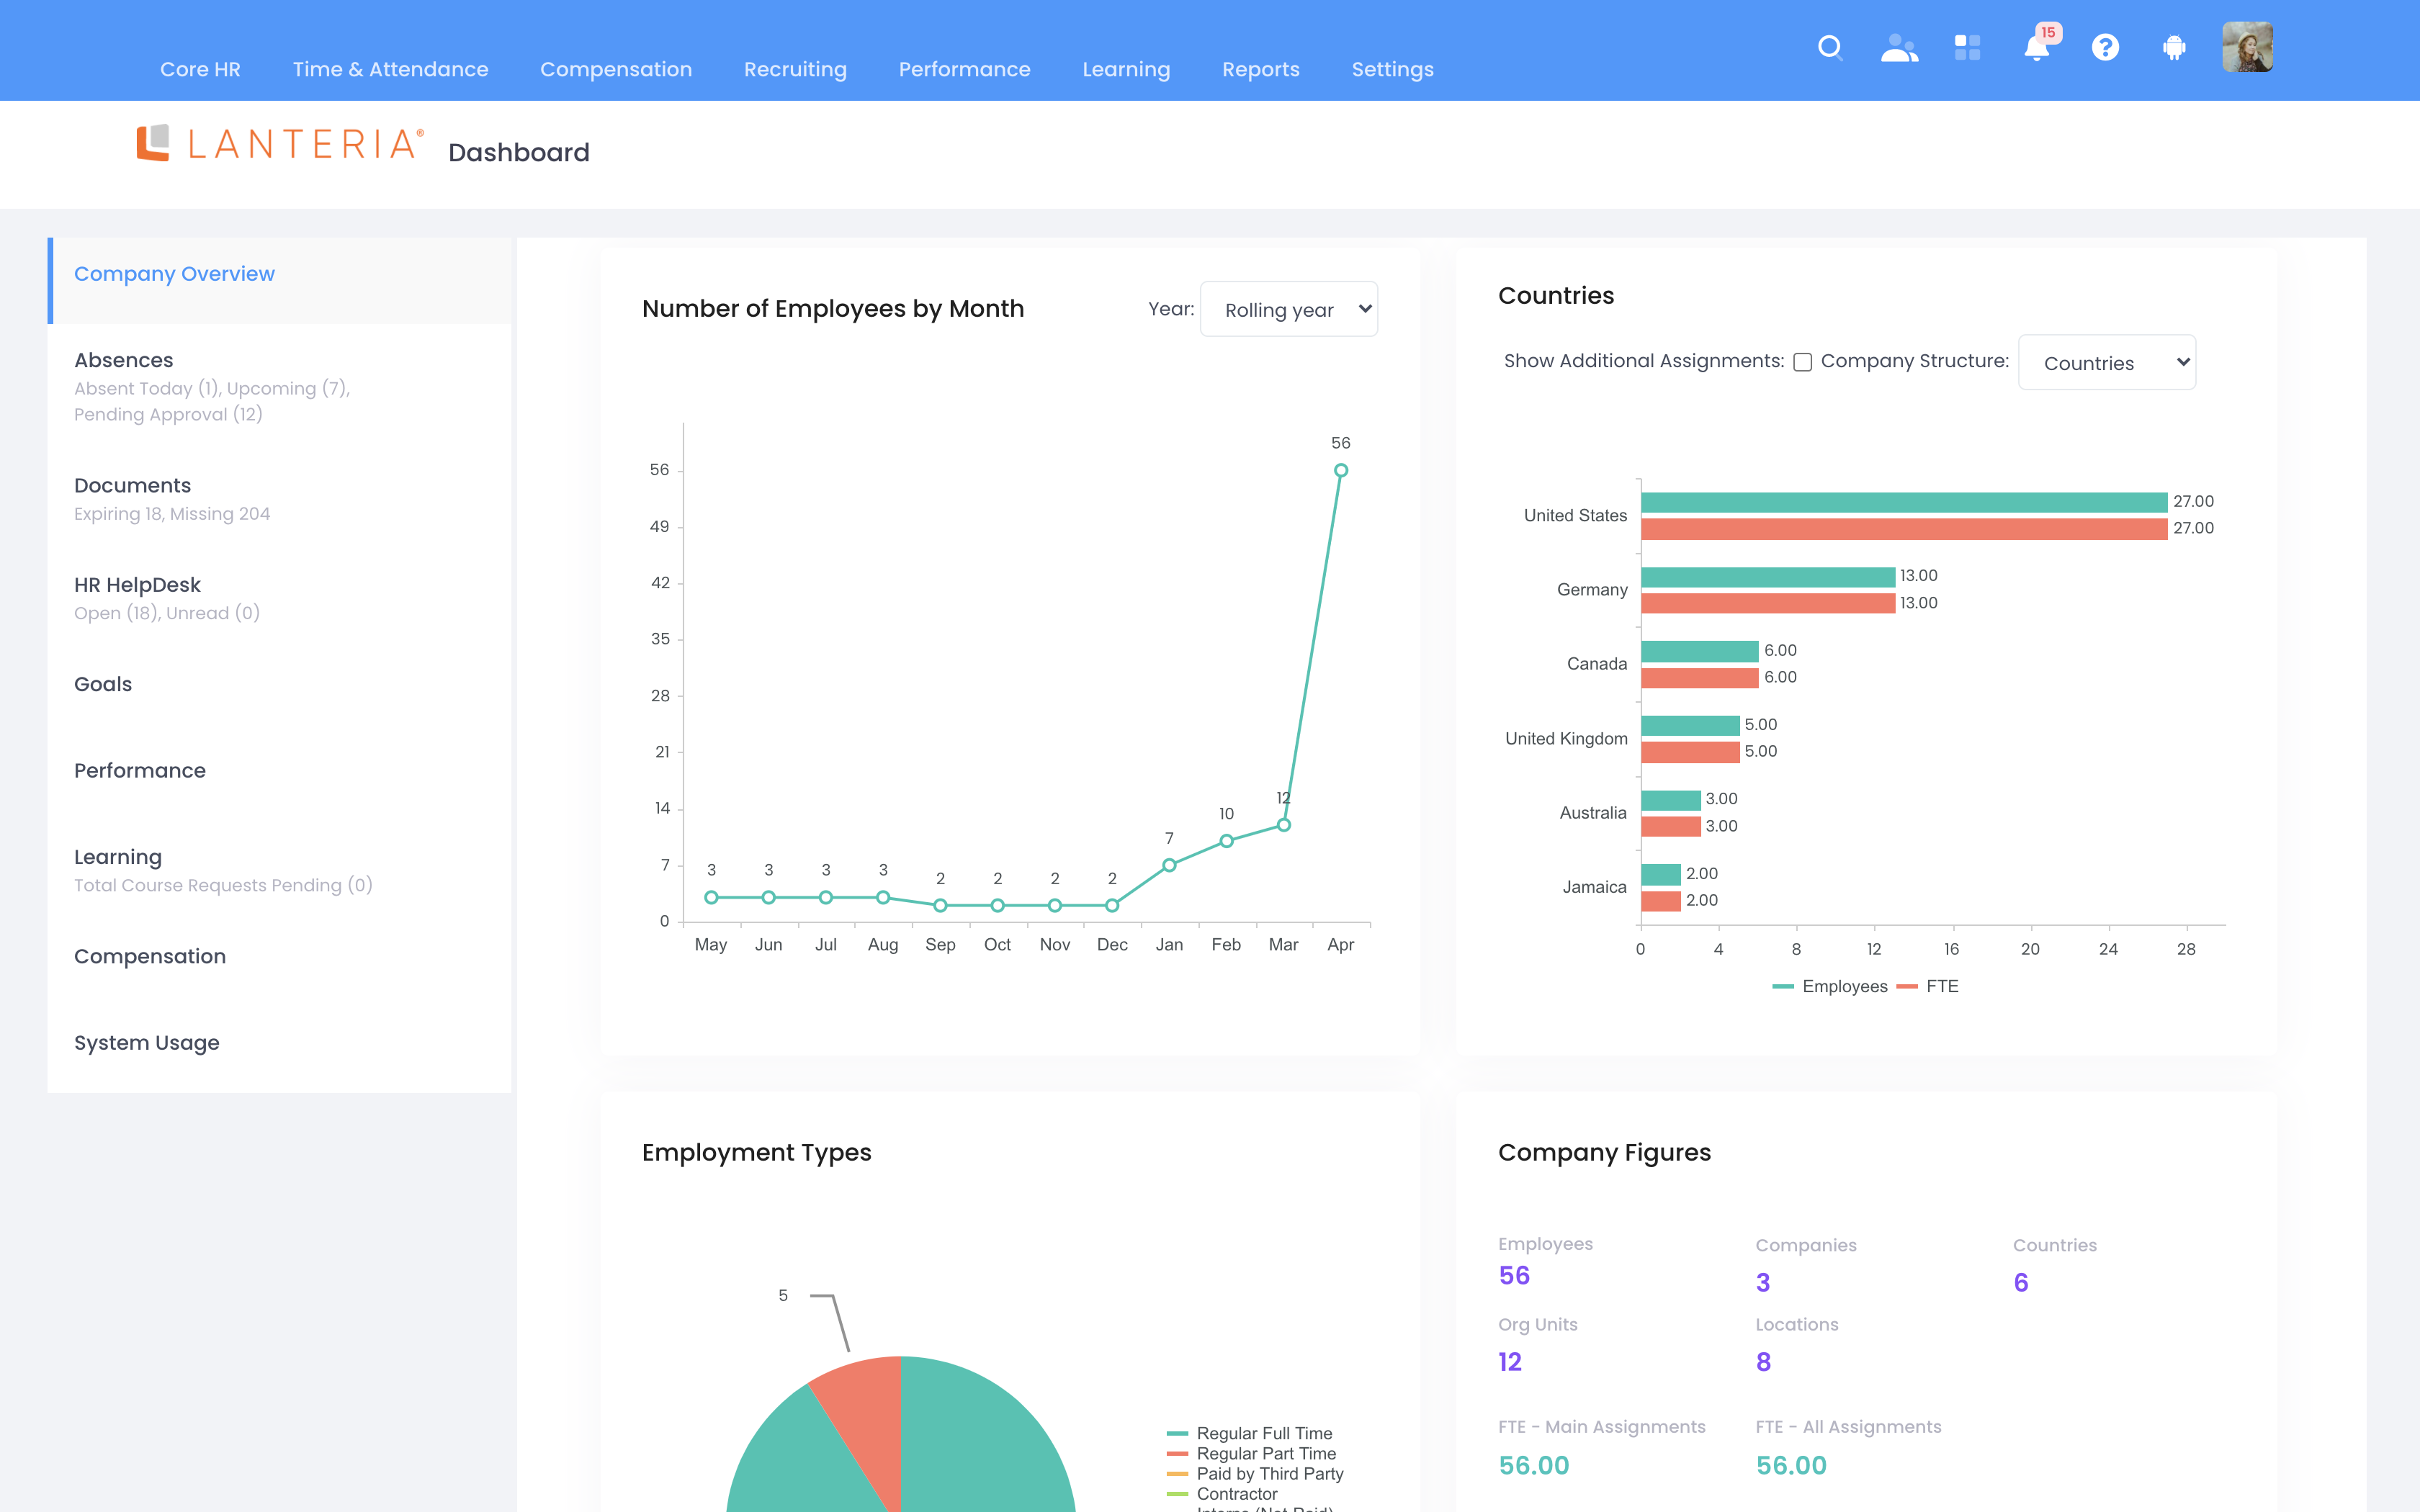This screenshot has width=2420, height=1512.
Task: Click Org Units figure 12
Action: click(1510, 1362)
